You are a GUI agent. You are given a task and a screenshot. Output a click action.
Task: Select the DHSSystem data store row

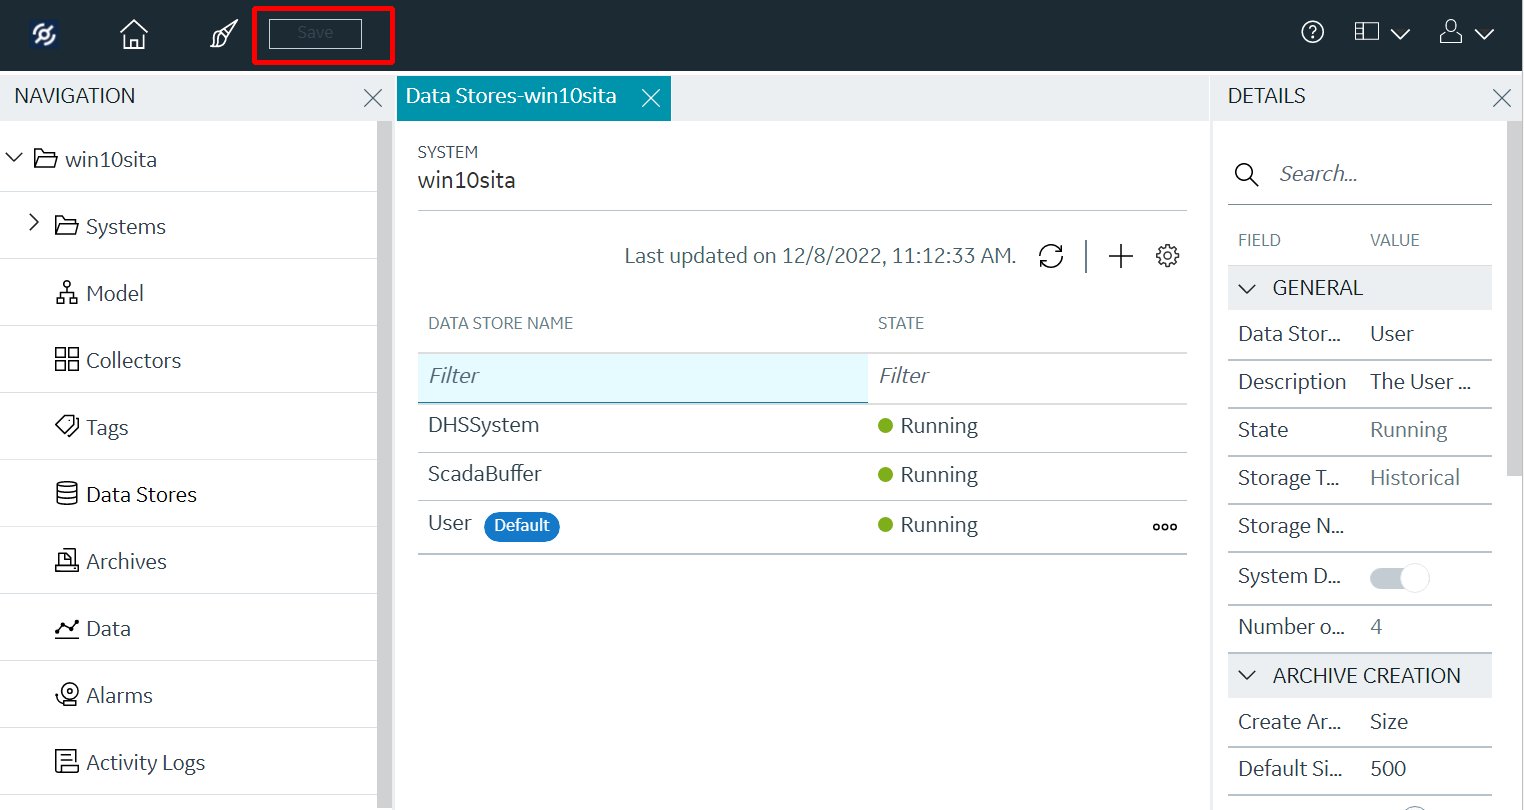(x=802, y=427)
